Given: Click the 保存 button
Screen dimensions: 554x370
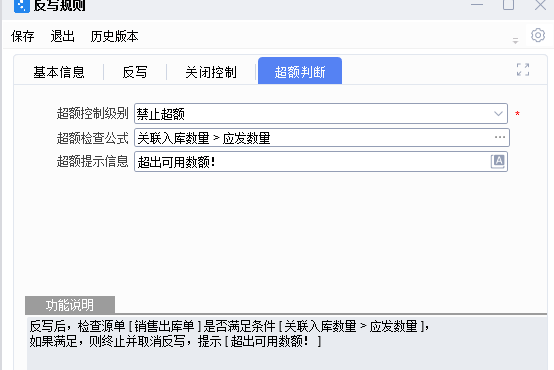Looking at the screenshot, I should 23,36.
